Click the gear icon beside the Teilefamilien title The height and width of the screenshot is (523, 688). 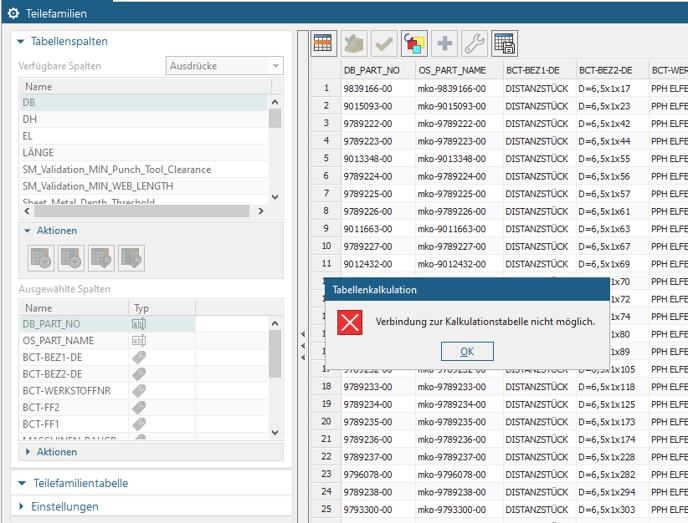13,14
